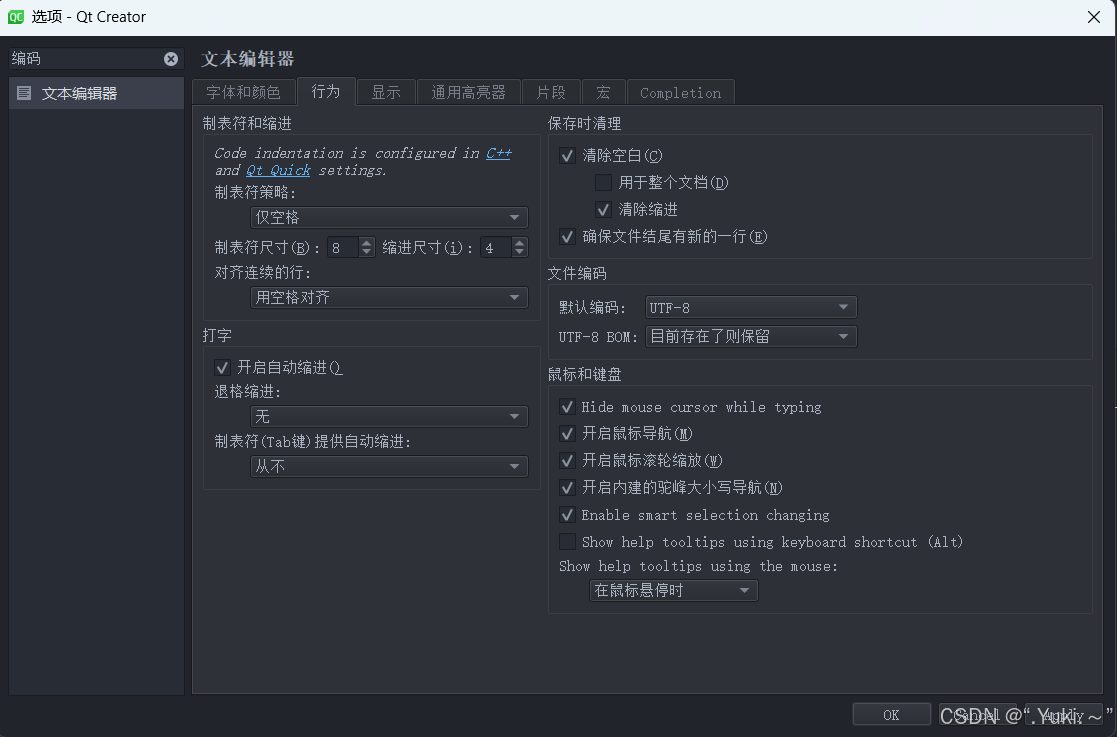Open the 制表符策略 dropdown showing 仅空格
The image size is (1117, 737).
click(389, 217)
